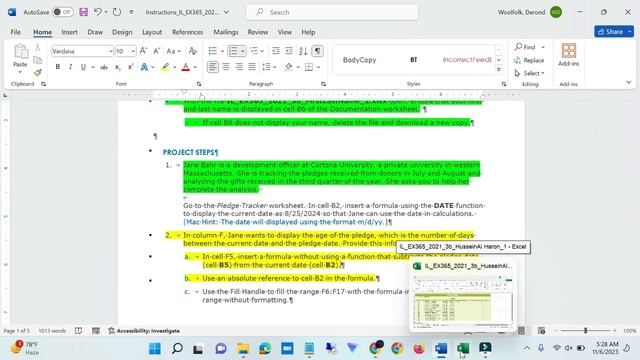Image resolution: width=640 pixels, height=360 pixels.
Task: Apply the BT style
Action: (x=413, y=60)
